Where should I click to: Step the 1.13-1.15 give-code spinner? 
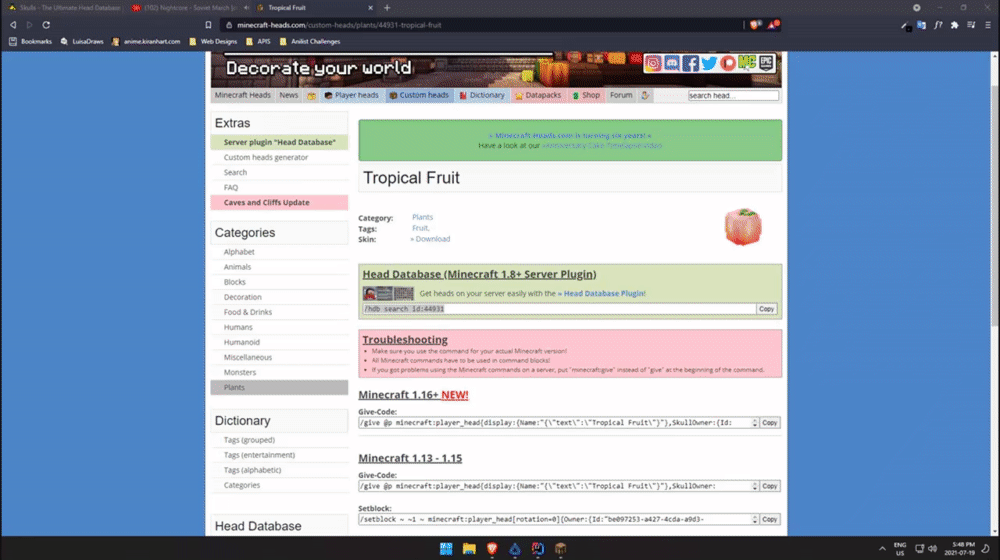coord(754,486)
